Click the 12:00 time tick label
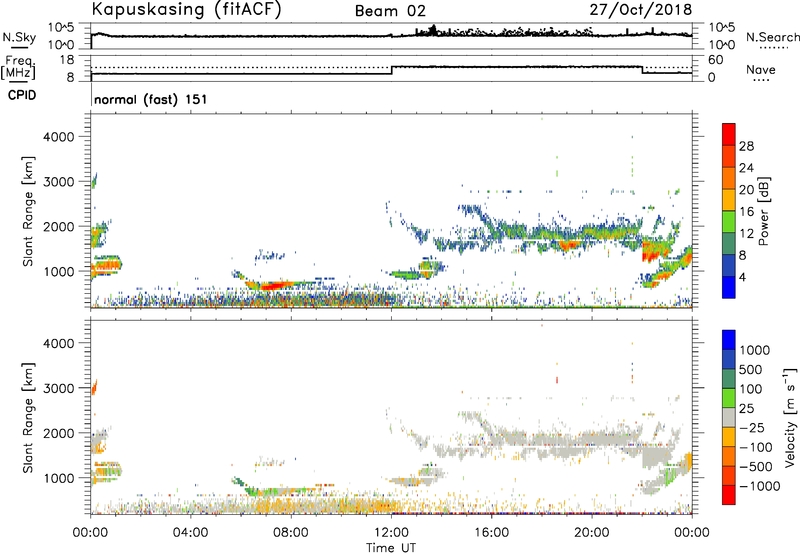The image size is (800, 554). (391, 533)
